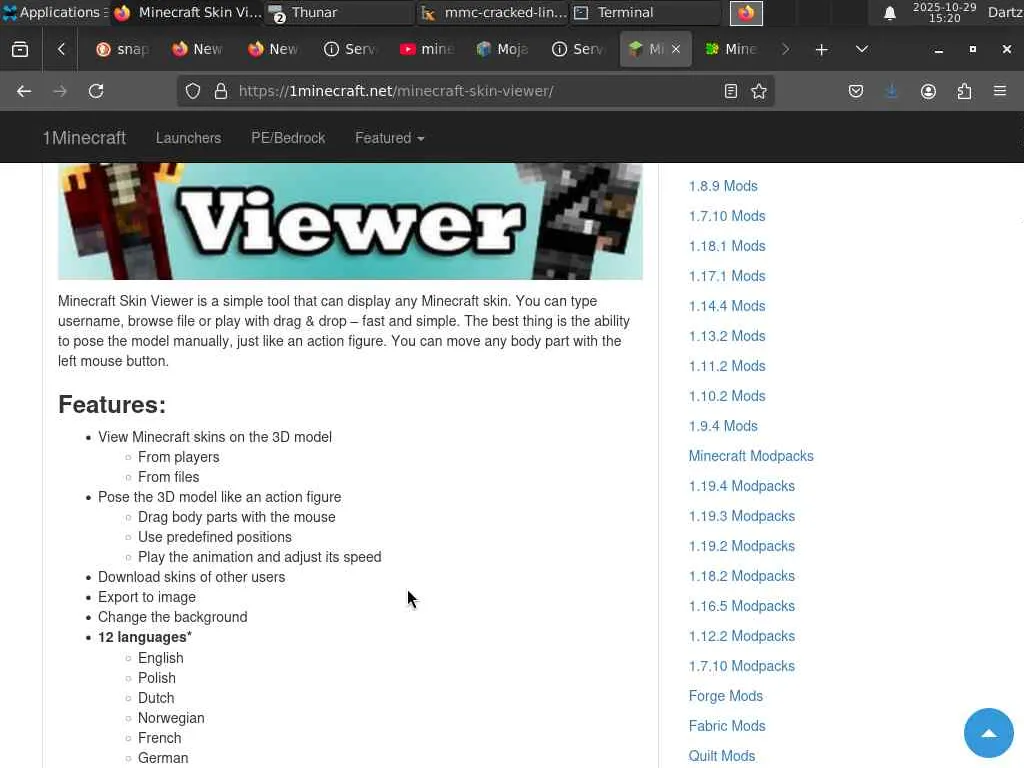Click the 'Export to image' text
This screenshot has height=768, width=1024.
[147, 598]
